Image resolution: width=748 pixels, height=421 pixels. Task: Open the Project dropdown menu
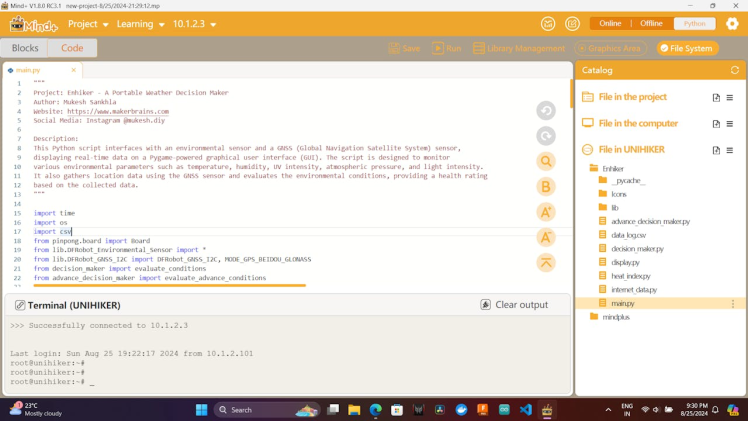tap(88, 24)
